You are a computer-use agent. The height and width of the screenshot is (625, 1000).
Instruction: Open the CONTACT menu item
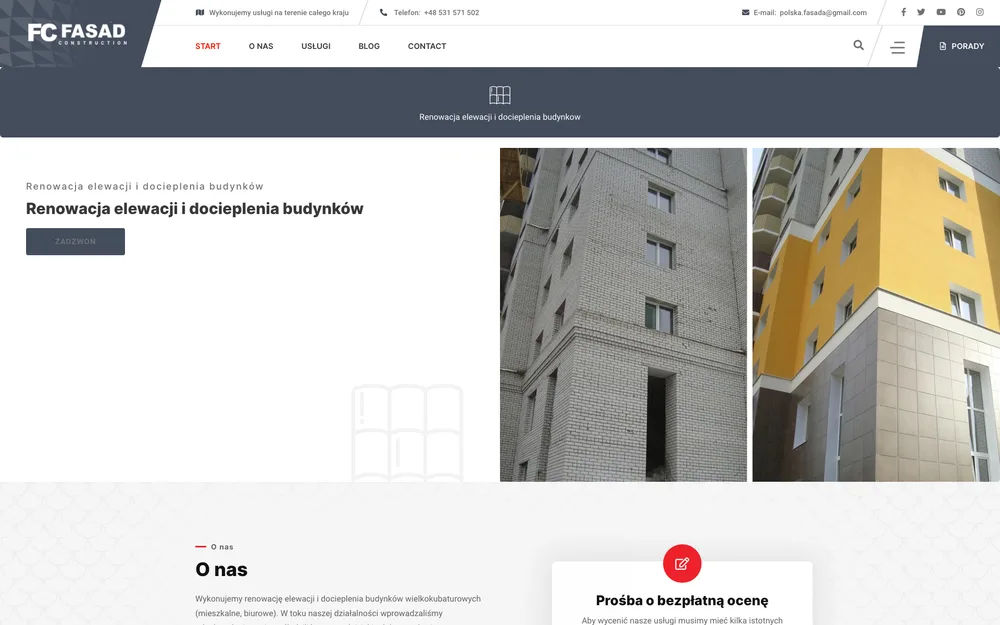[x=427, y=46]
